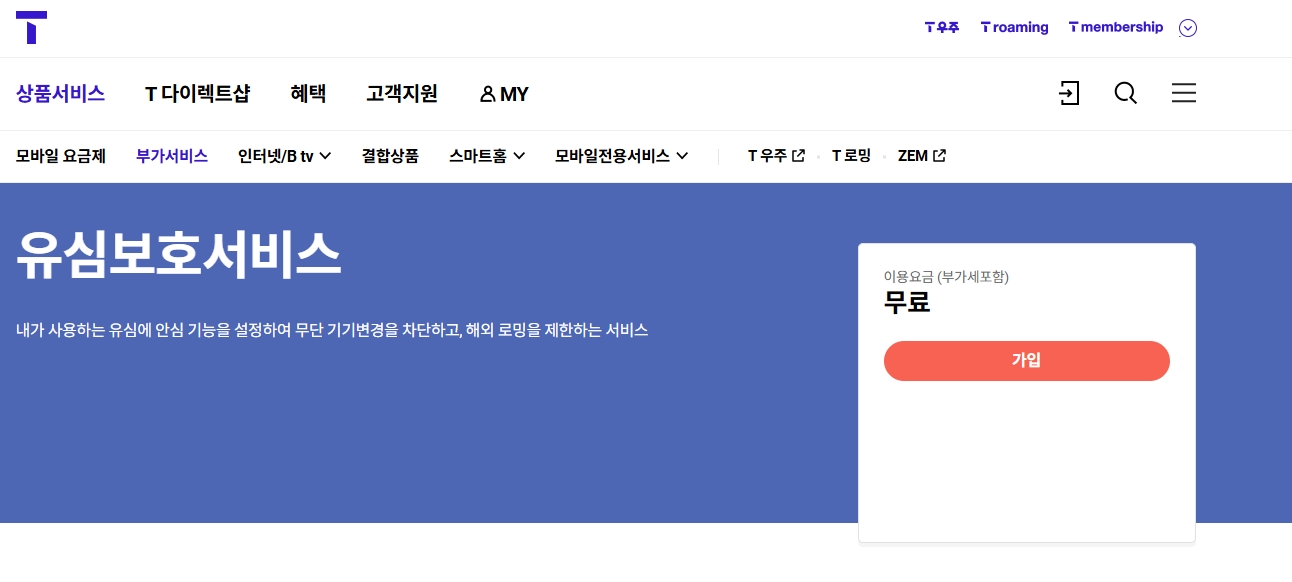Open the search function via magnifier icon
The height and width of the screenshot is (582, 1292).
(1126, 93)
